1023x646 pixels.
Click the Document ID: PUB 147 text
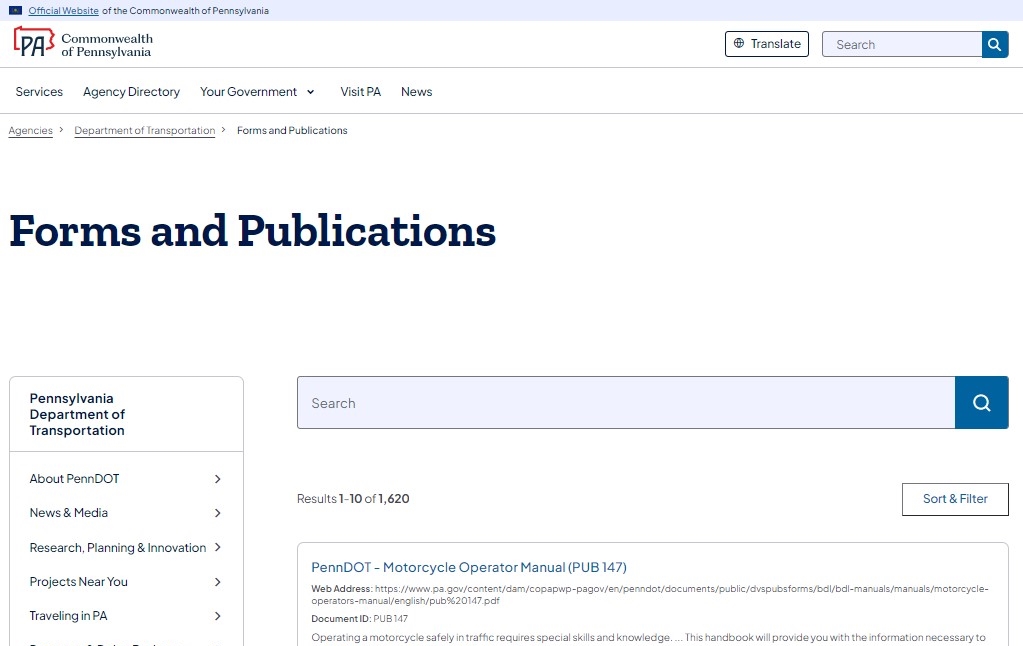(359, 619)
